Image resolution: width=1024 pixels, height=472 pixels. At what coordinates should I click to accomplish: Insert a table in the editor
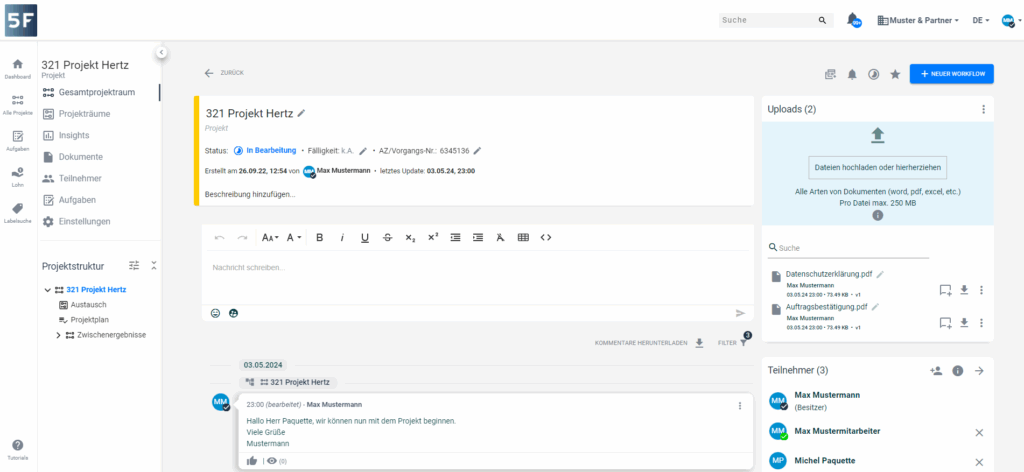[523, 237]
